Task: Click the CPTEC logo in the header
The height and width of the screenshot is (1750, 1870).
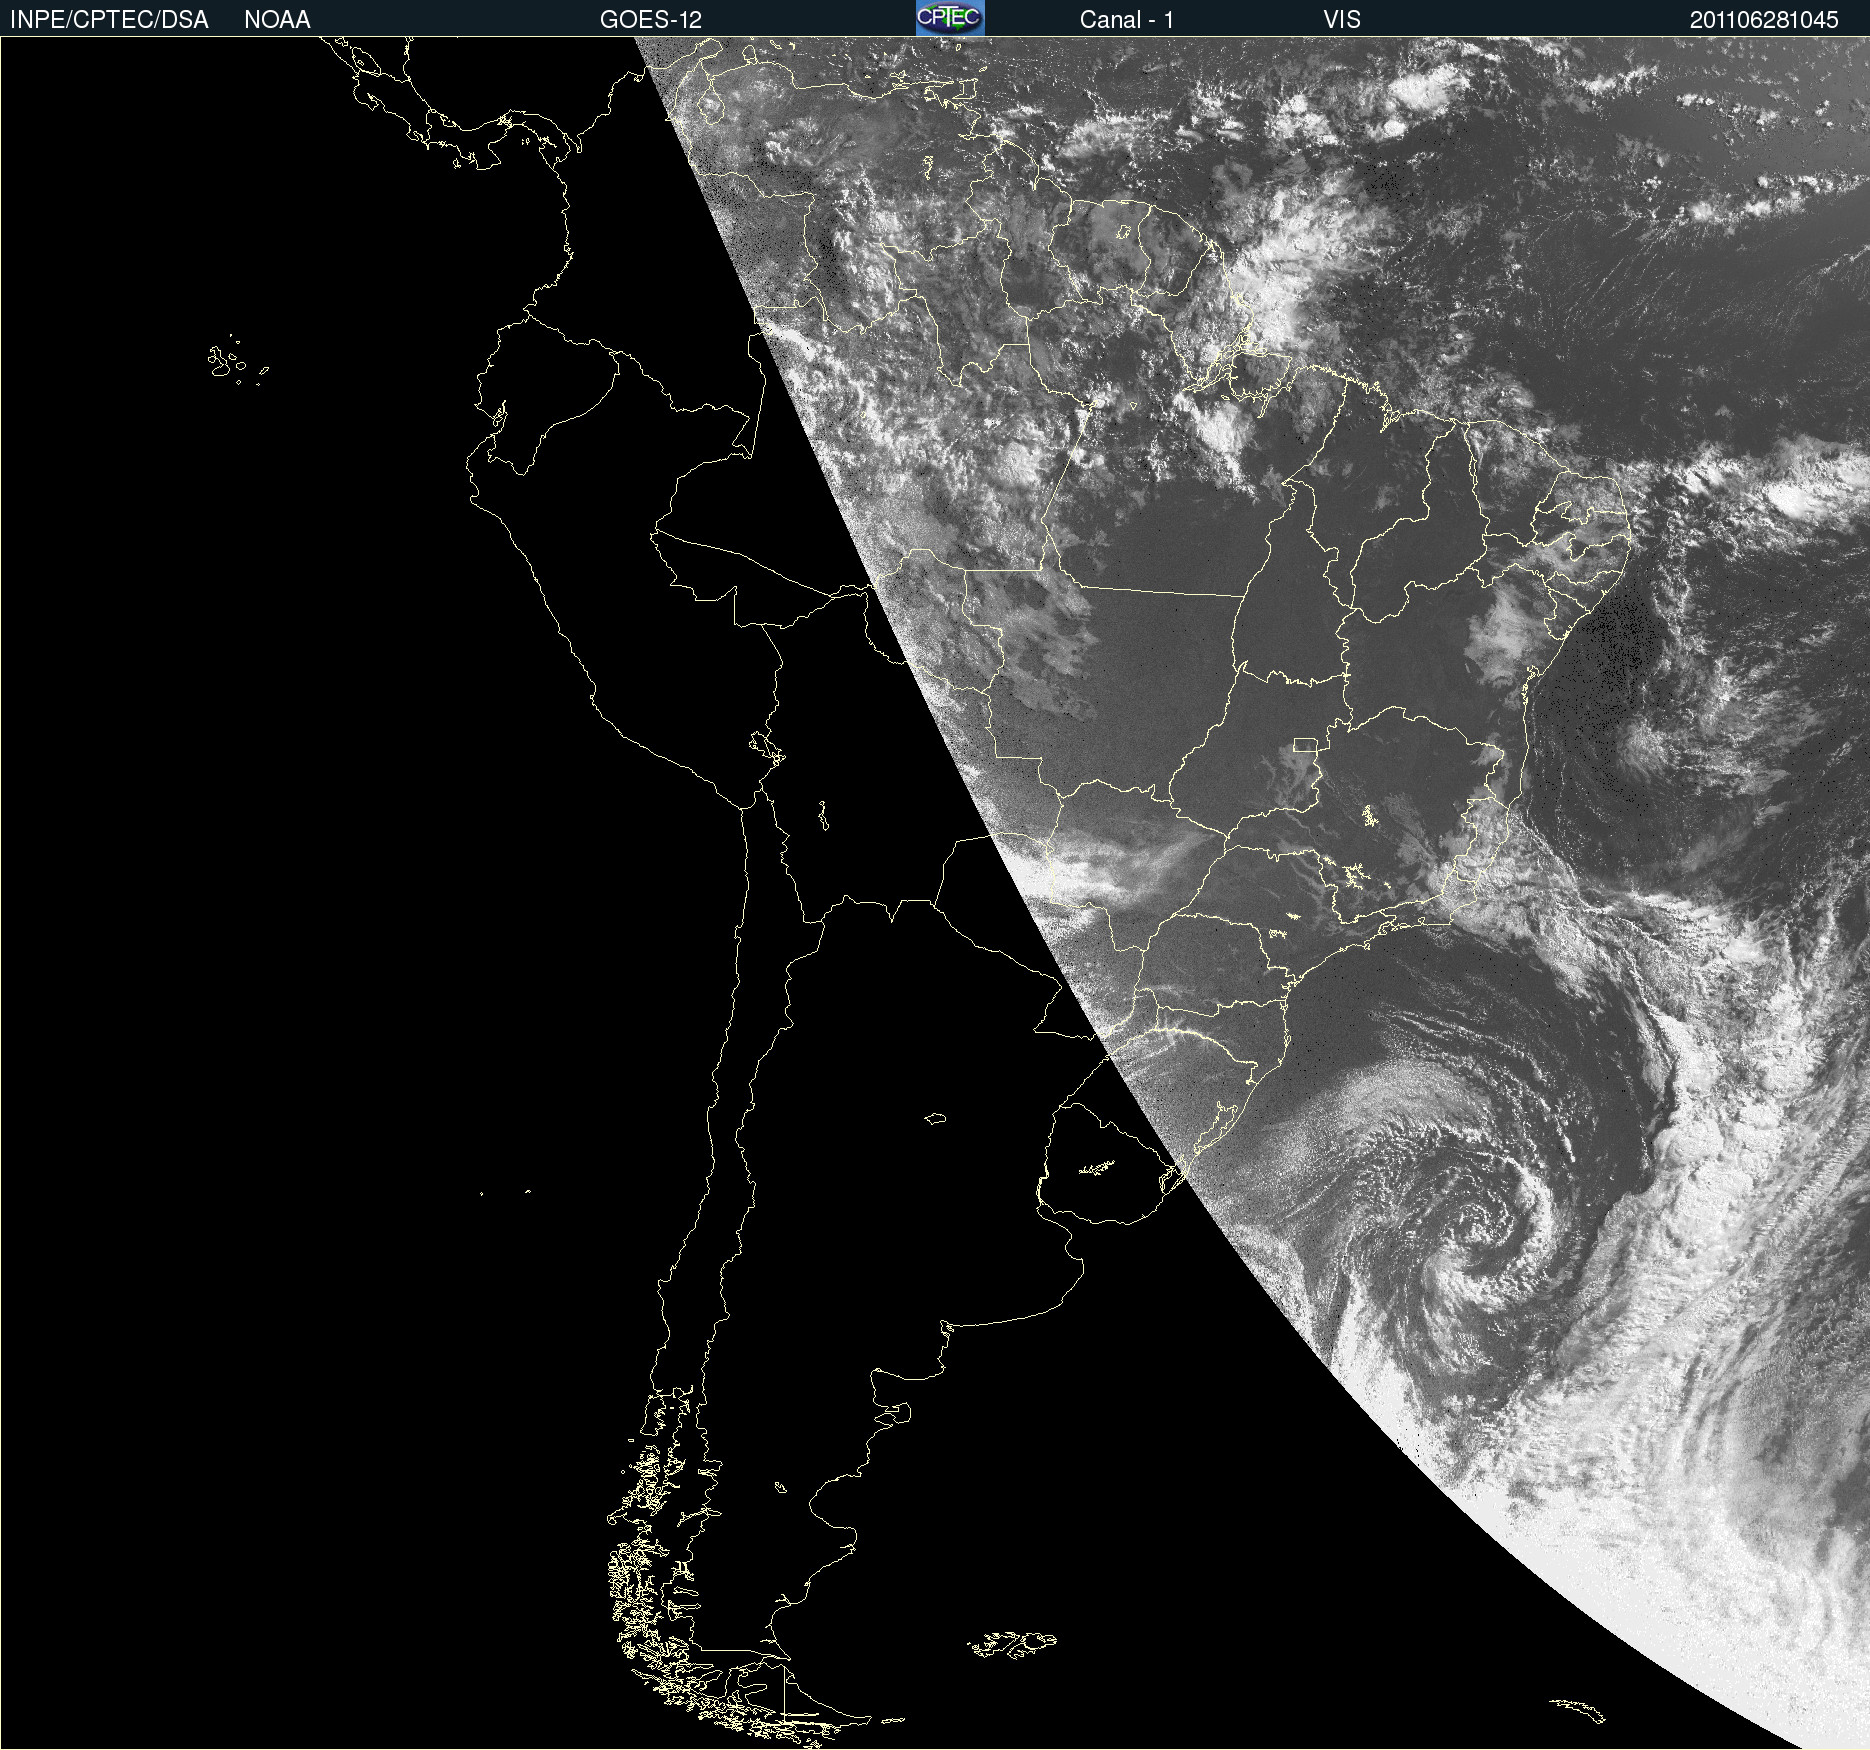Action: pos(950,18)
